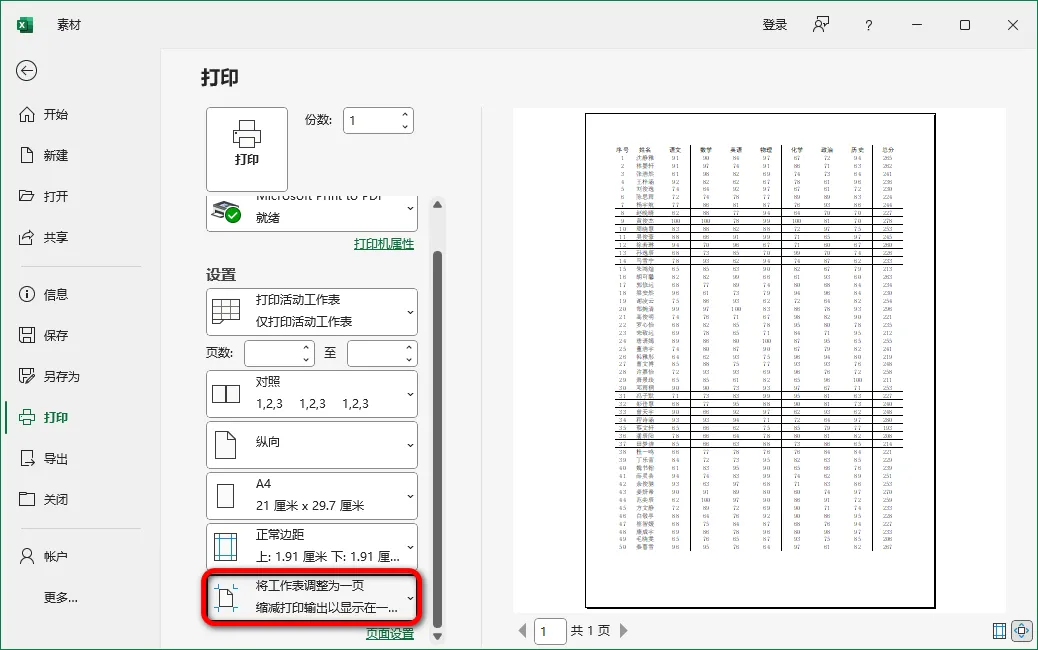Image resolution: width=1038 pixels, height=650 pixels.
Task: Open 打印机属性 link
Action: tap(384, 244)
